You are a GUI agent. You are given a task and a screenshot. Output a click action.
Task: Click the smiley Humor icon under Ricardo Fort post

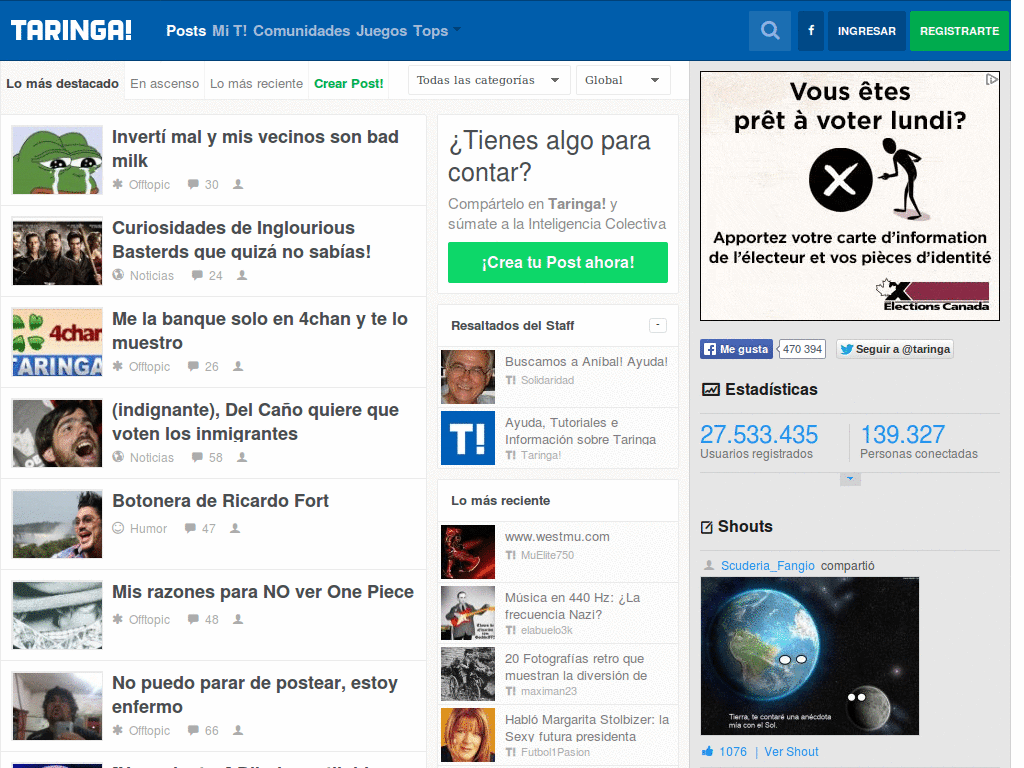pyautogui.click(x=118, y=528)
